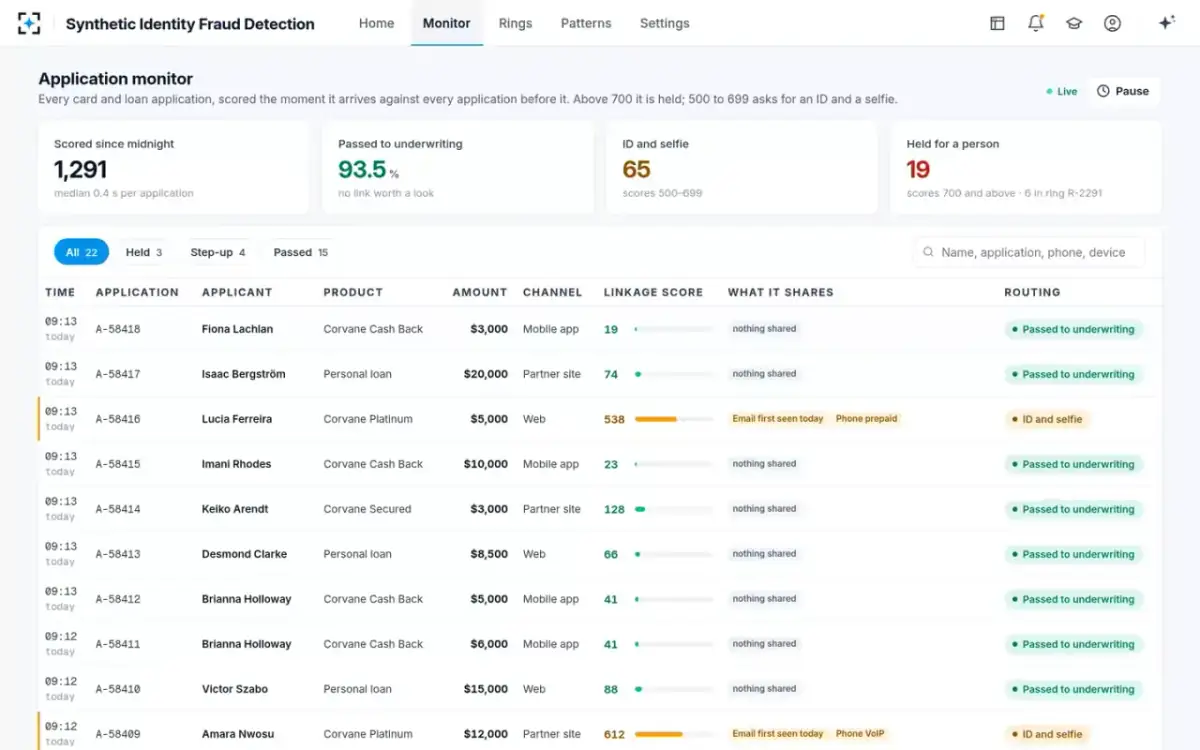Open the user account icon
The height and width of the screenshot is (750, 1200).
1112,23
